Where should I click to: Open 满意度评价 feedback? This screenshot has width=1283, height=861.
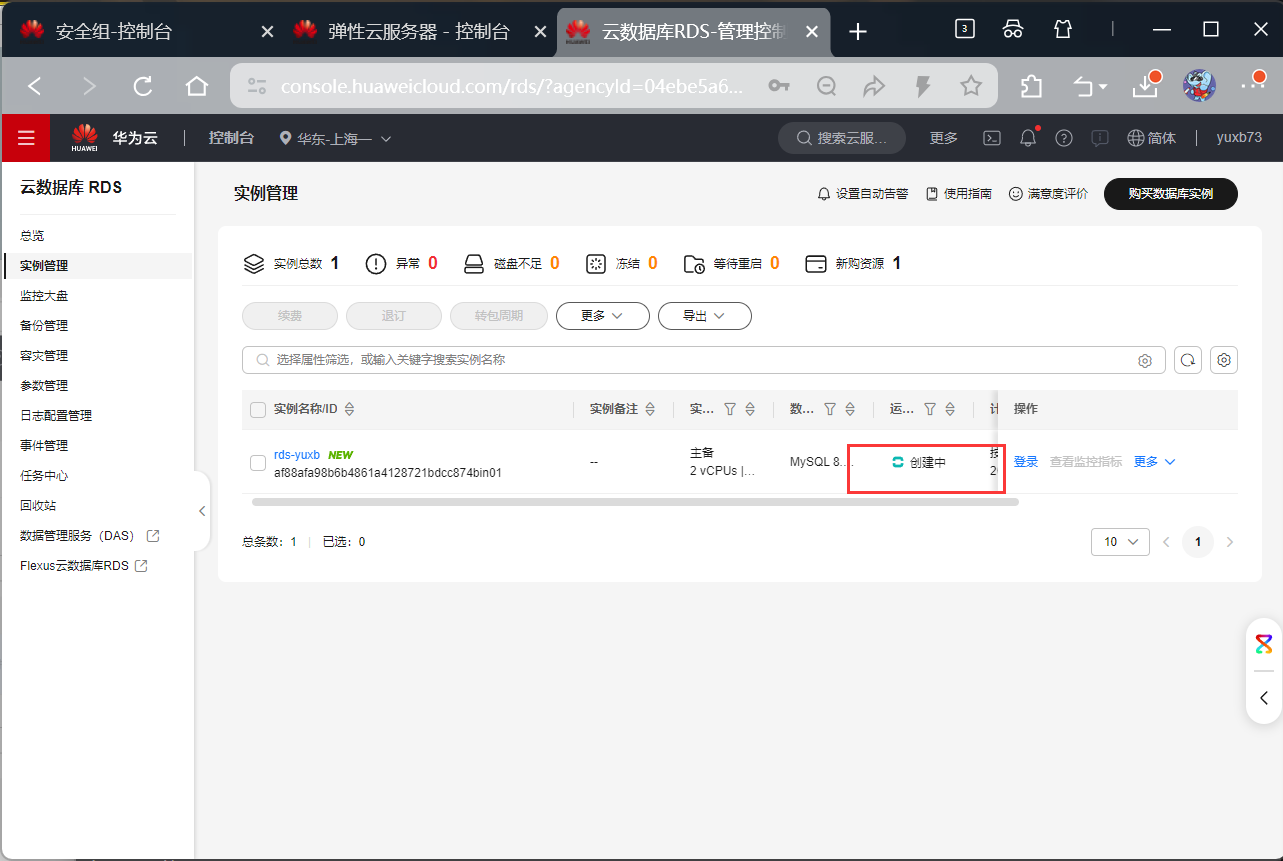pos(1048,194)
